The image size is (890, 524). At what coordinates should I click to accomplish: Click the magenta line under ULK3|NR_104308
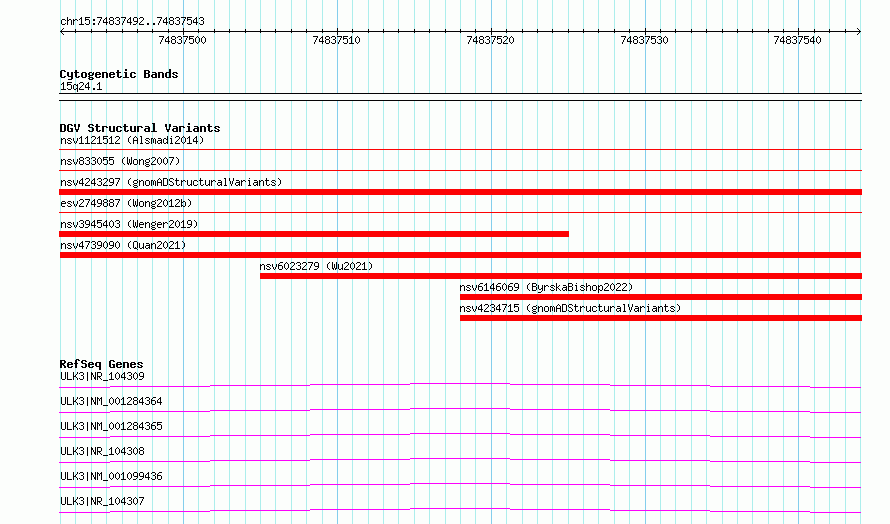[460, 460]
